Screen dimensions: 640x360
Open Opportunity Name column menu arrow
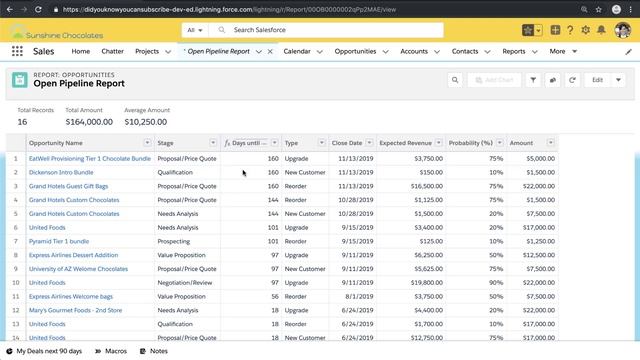147,142
